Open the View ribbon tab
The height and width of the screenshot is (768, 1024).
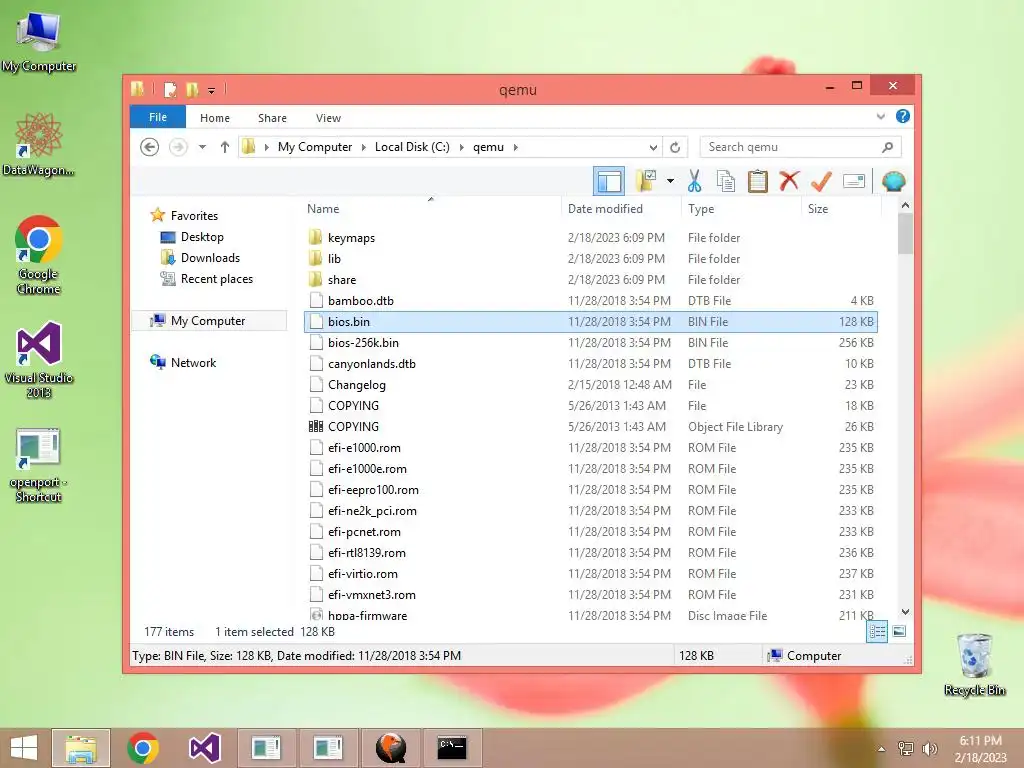328,118
